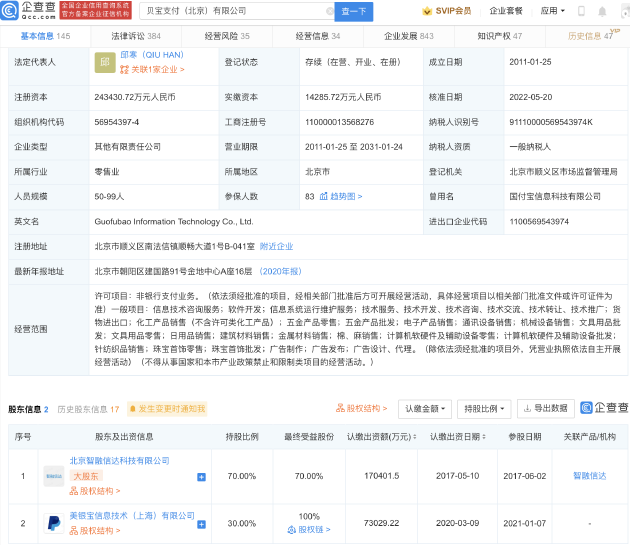Click 工商注册号 value 110000013568276

point(340,122)
